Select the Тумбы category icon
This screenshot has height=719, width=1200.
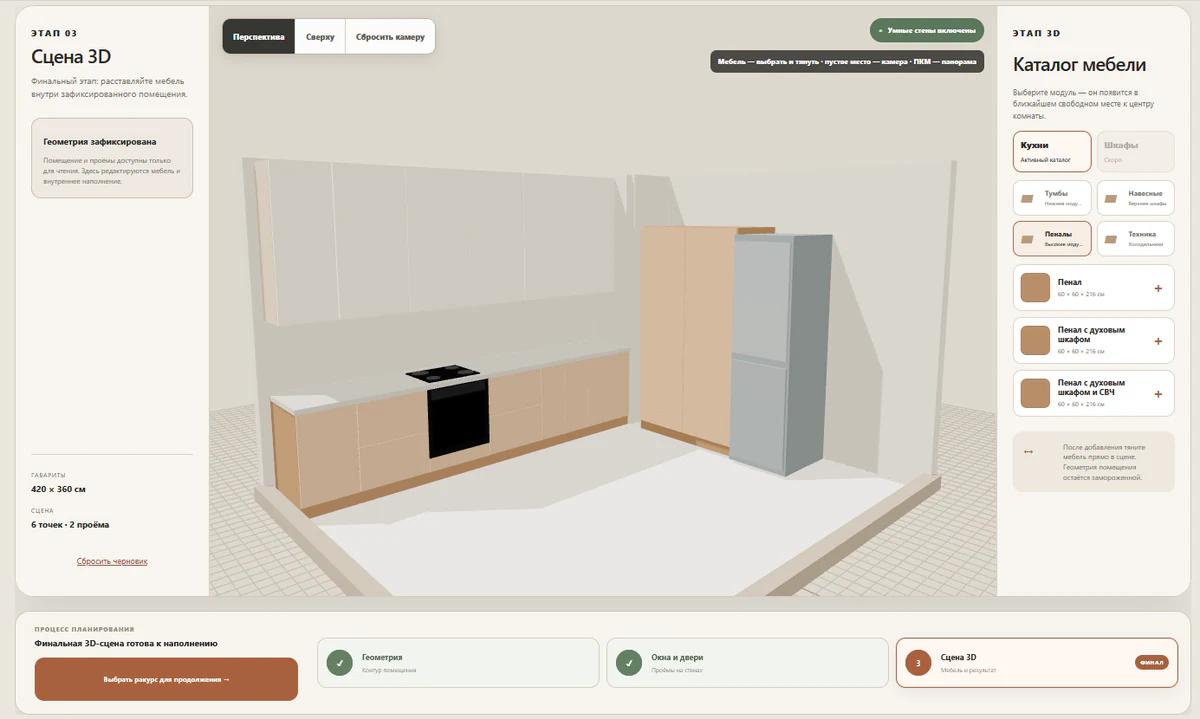point(1027,198)
